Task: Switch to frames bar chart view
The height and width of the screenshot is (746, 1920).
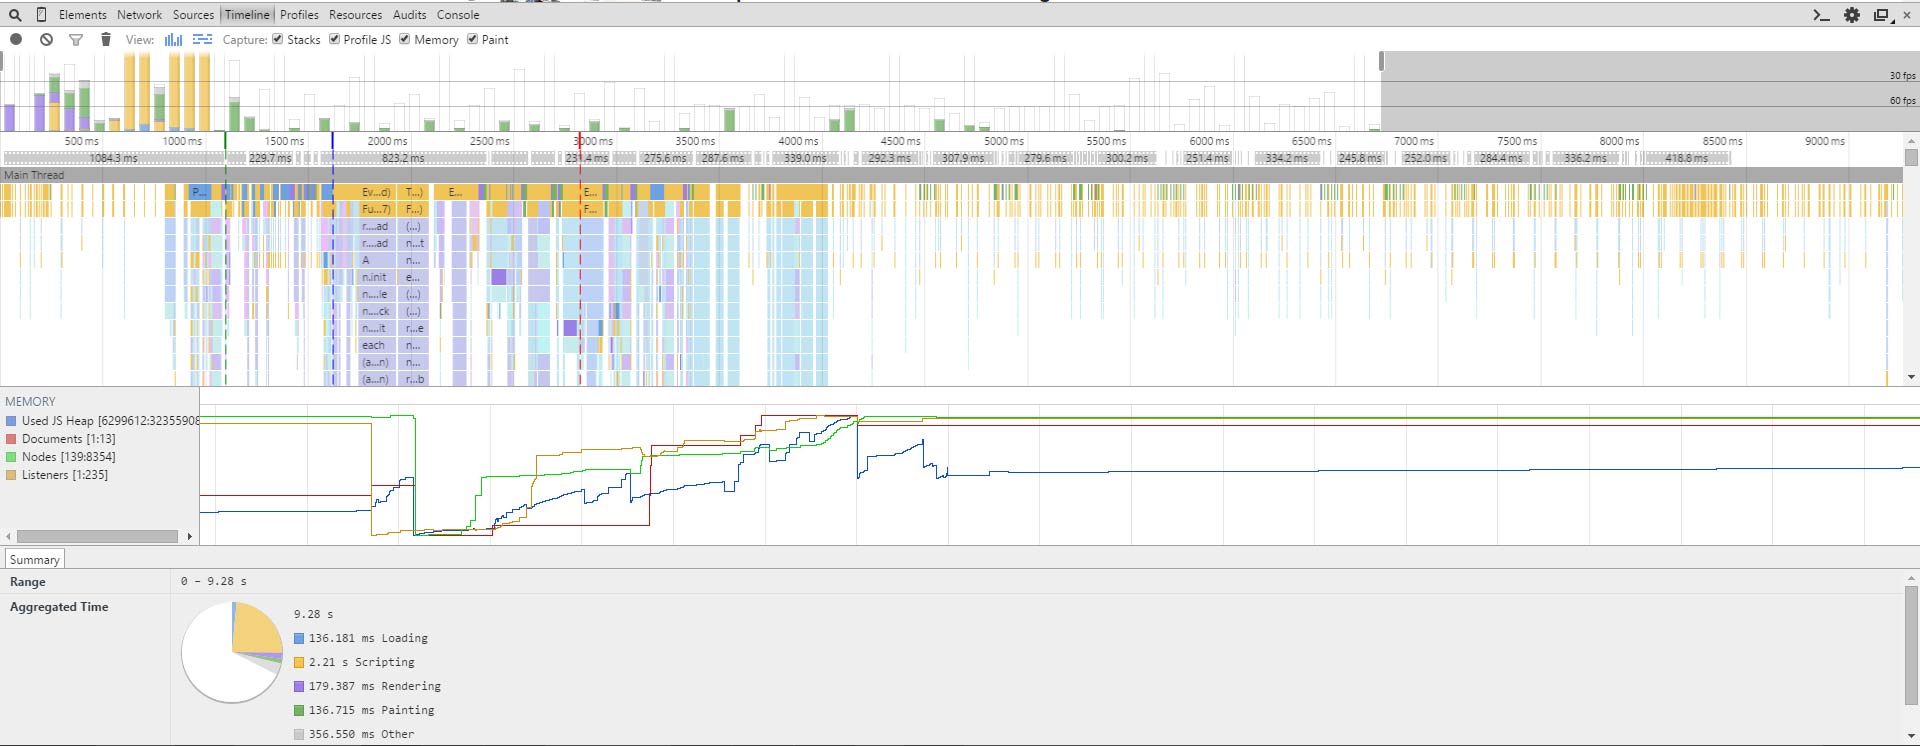Action: pyautogui.click(x=174, y=39)
